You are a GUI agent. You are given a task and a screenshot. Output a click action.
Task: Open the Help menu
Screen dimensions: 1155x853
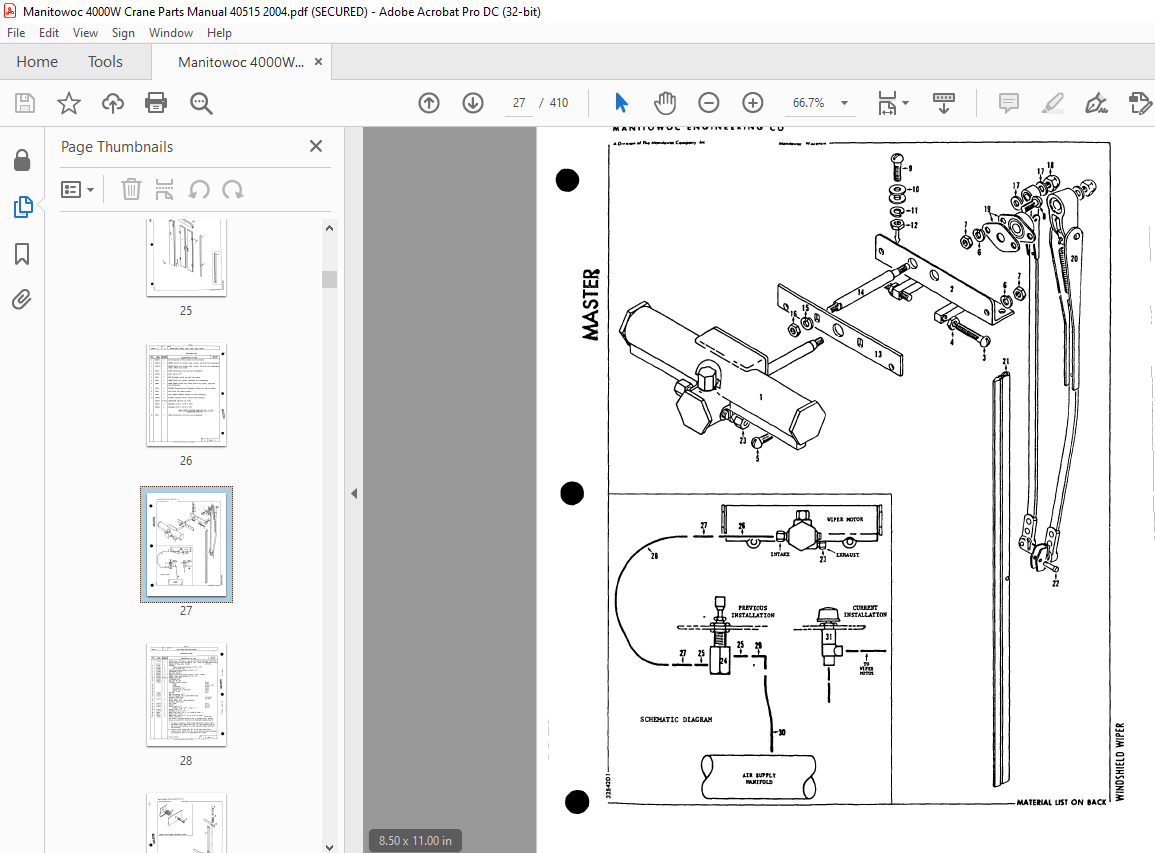tap(219, 33)
